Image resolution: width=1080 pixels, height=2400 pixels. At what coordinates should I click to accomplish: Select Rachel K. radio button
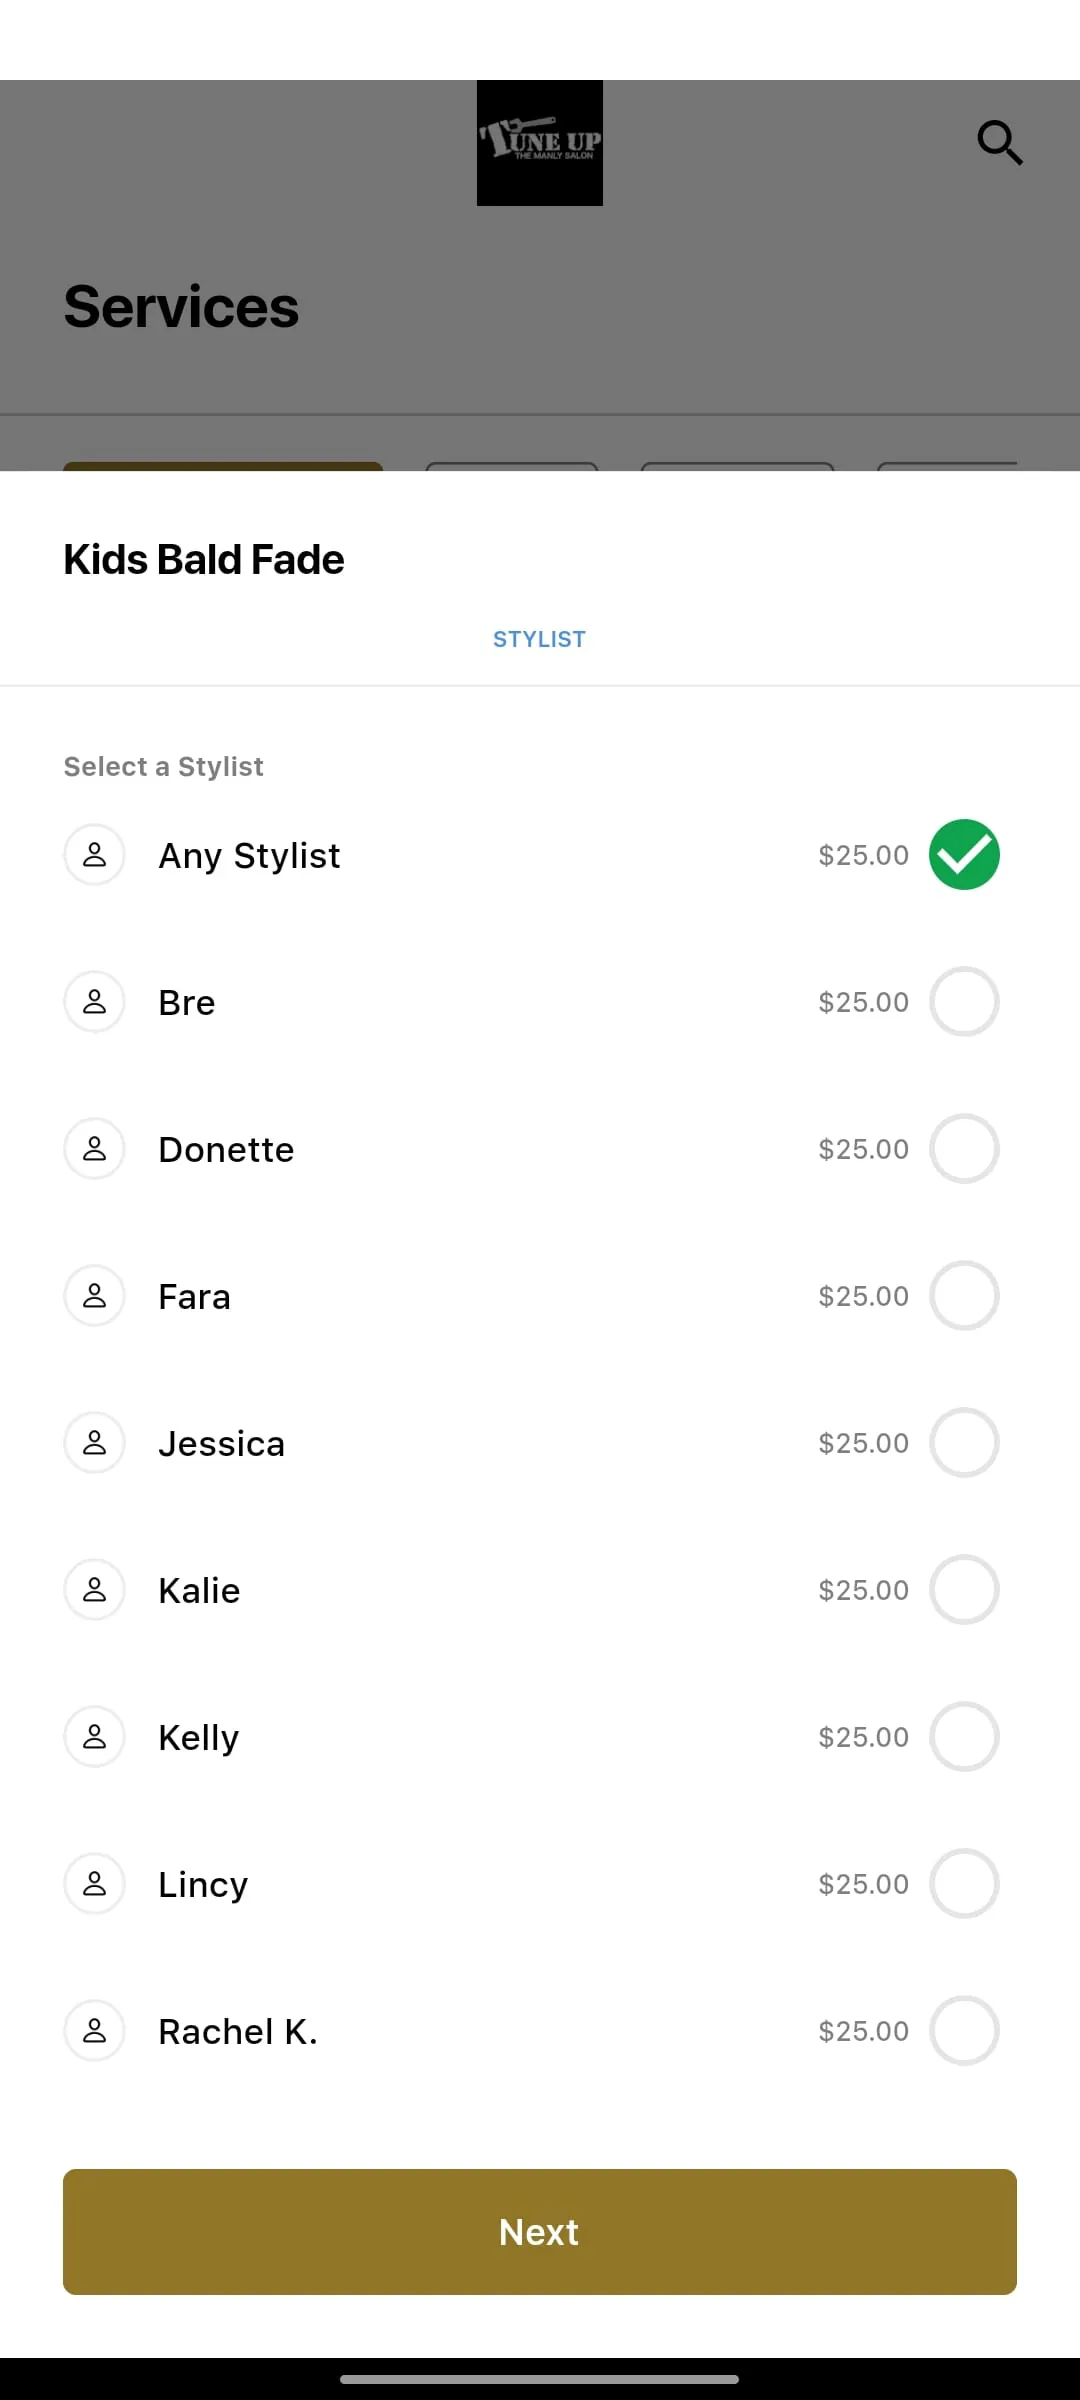964,2031
